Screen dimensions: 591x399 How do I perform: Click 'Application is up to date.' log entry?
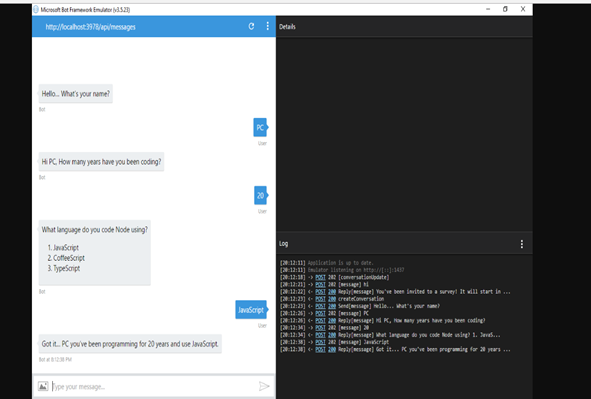340,263
